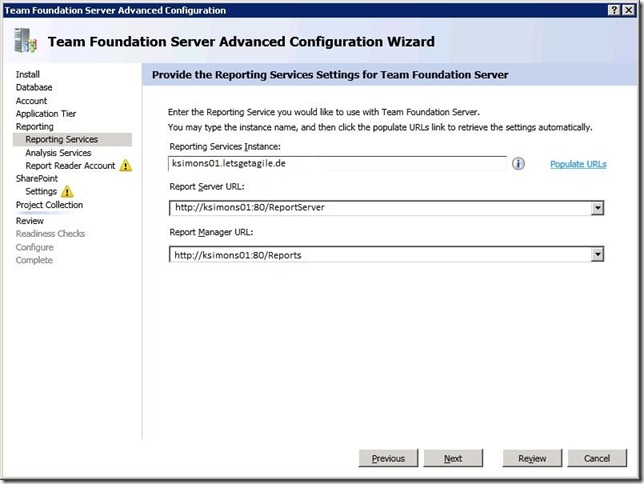The width and height of the screenshot is (644, 484).
Task: Click warning icon next to Report Reader Account
Action: coord(125,166)
